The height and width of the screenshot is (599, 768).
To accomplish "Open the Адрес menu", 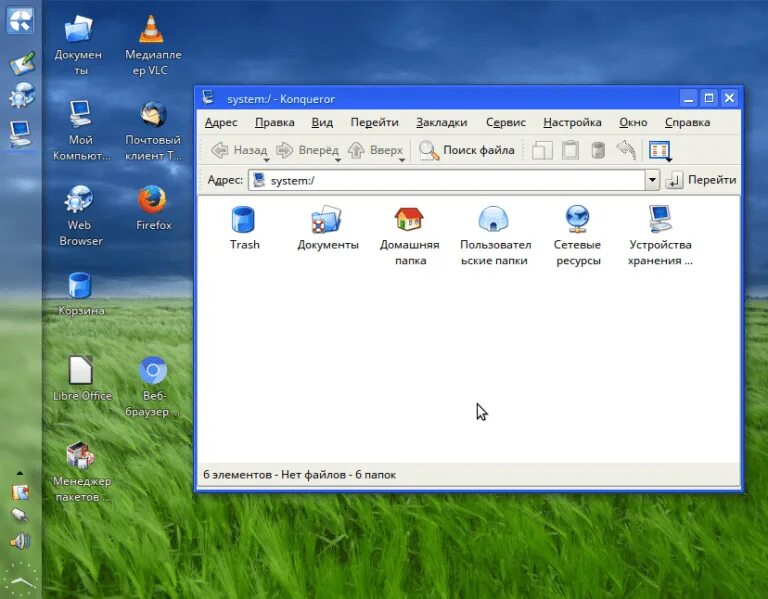I will coord(221,122).
